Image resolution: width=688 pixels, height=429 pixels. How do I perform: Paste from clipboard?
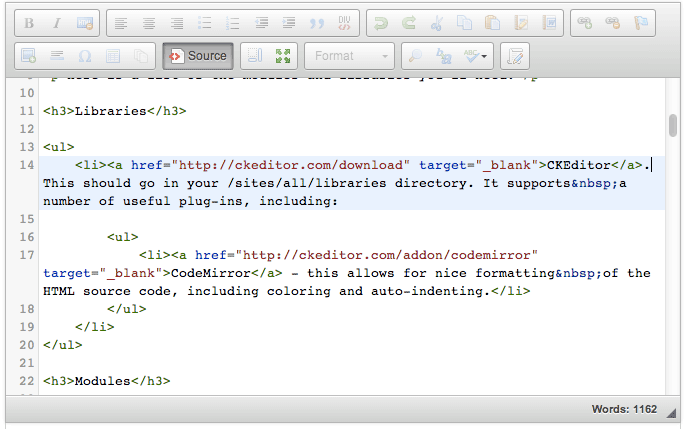click(493, 23)
